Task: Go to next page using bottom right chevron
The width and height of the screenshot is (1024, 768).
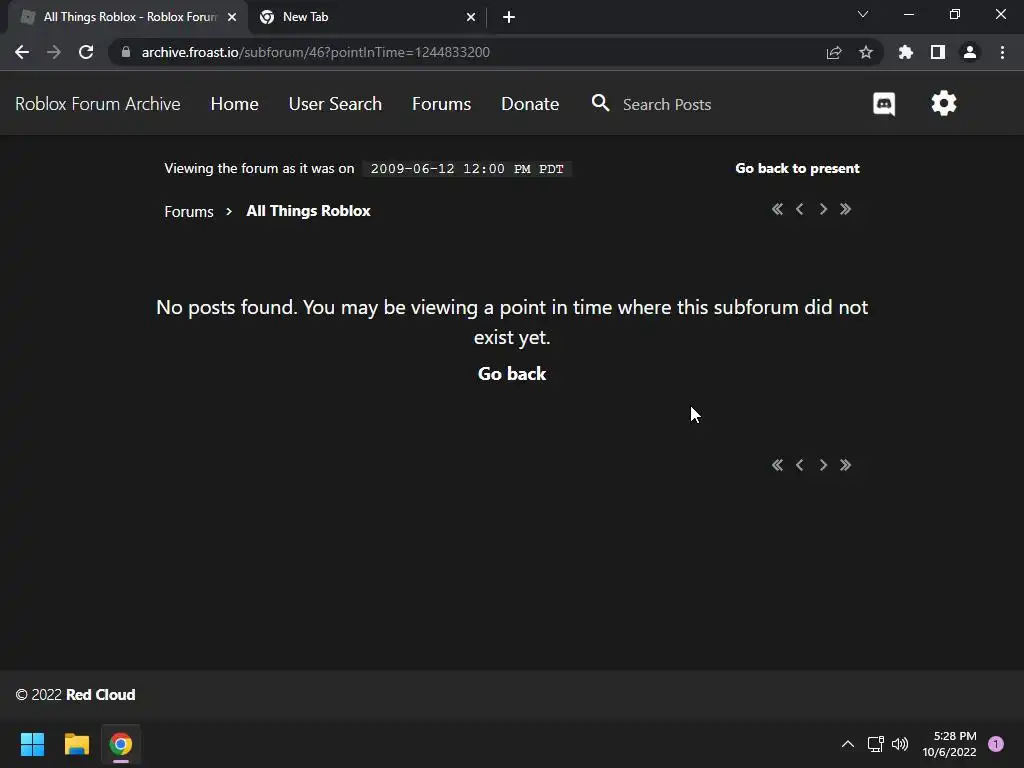Action: tap(823, 465)
